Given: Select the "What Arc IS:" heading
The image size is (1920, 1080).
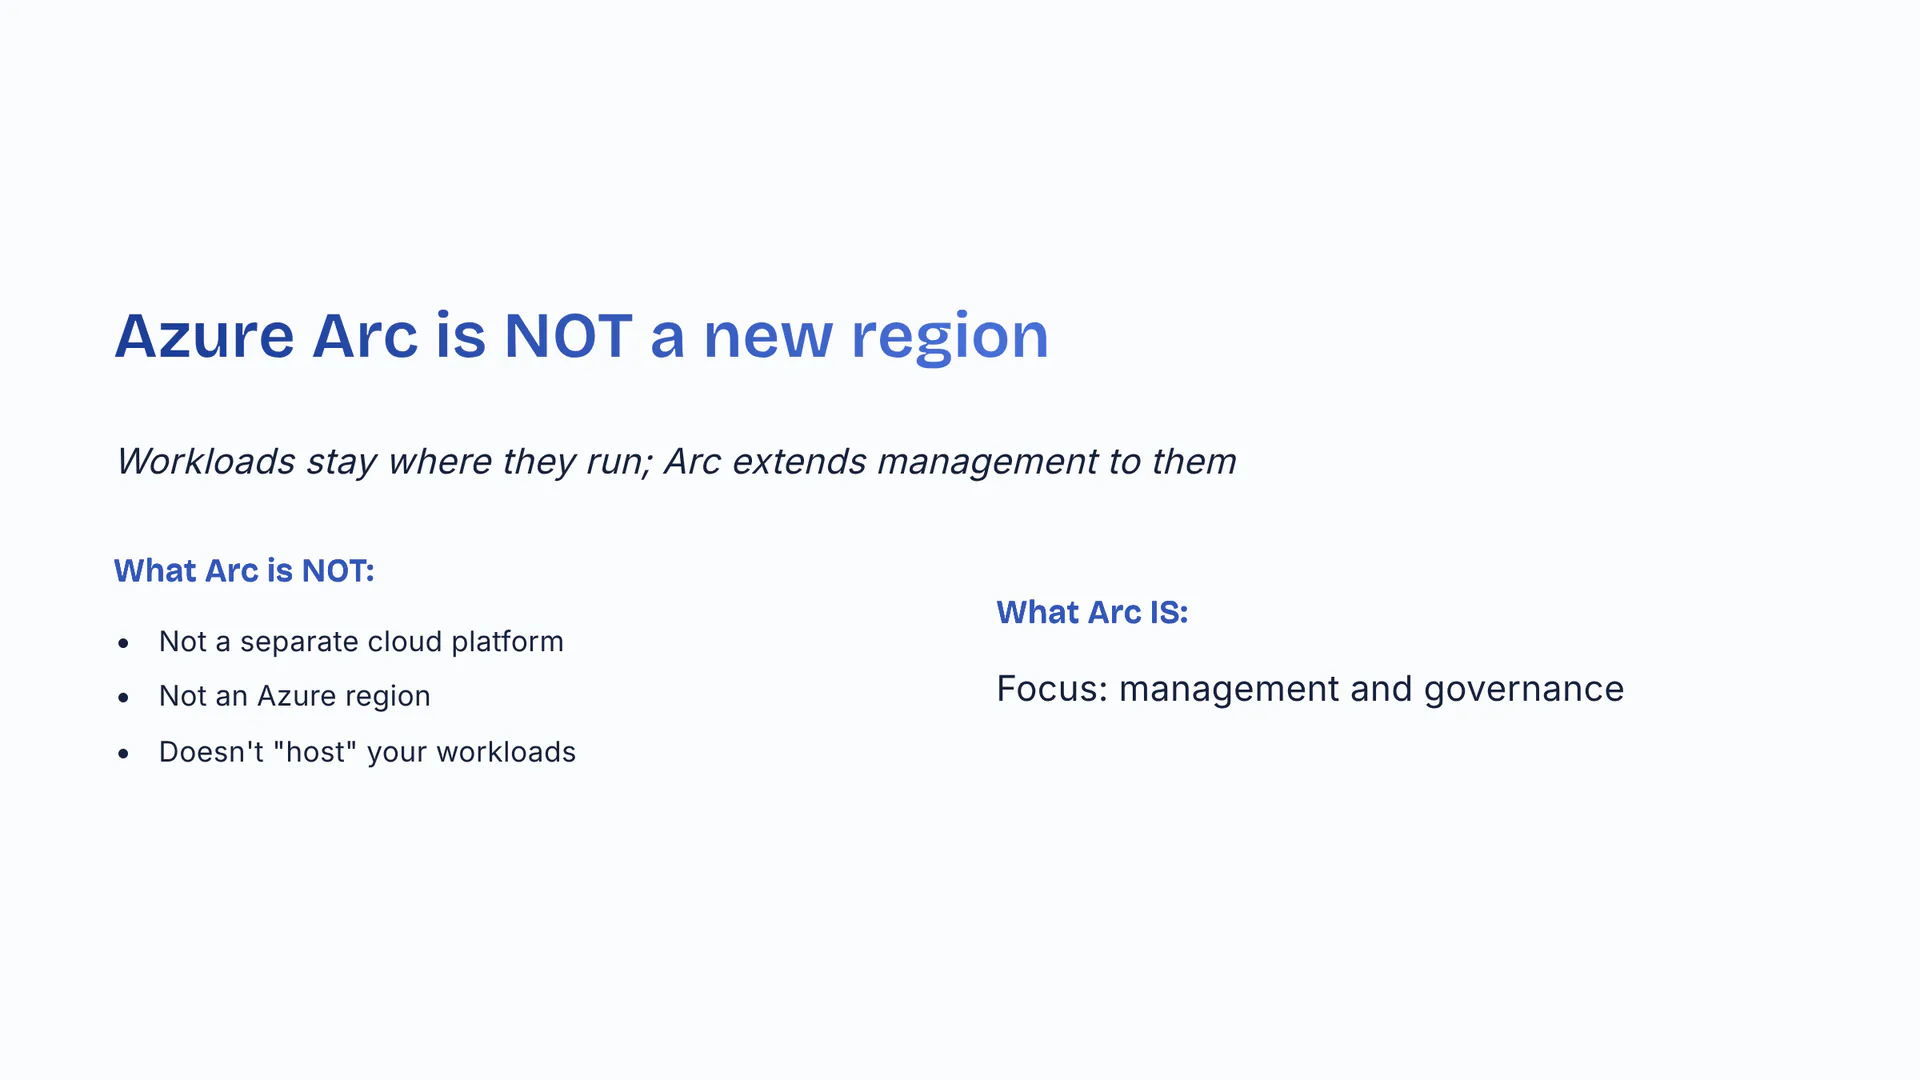Looking at the screenshot, I should (x=1092, y=613).
